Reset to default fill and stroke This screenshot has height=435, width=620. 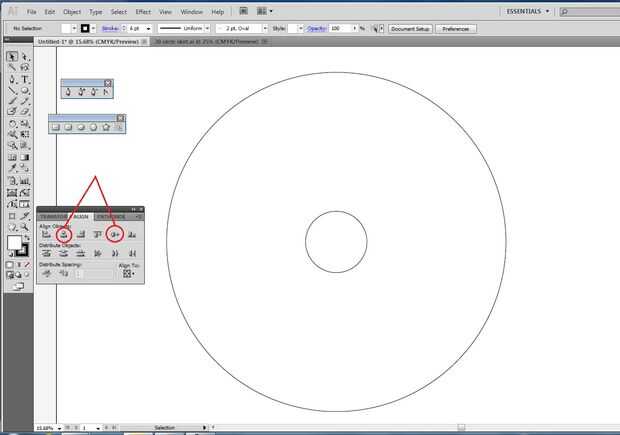click(11, 254)
